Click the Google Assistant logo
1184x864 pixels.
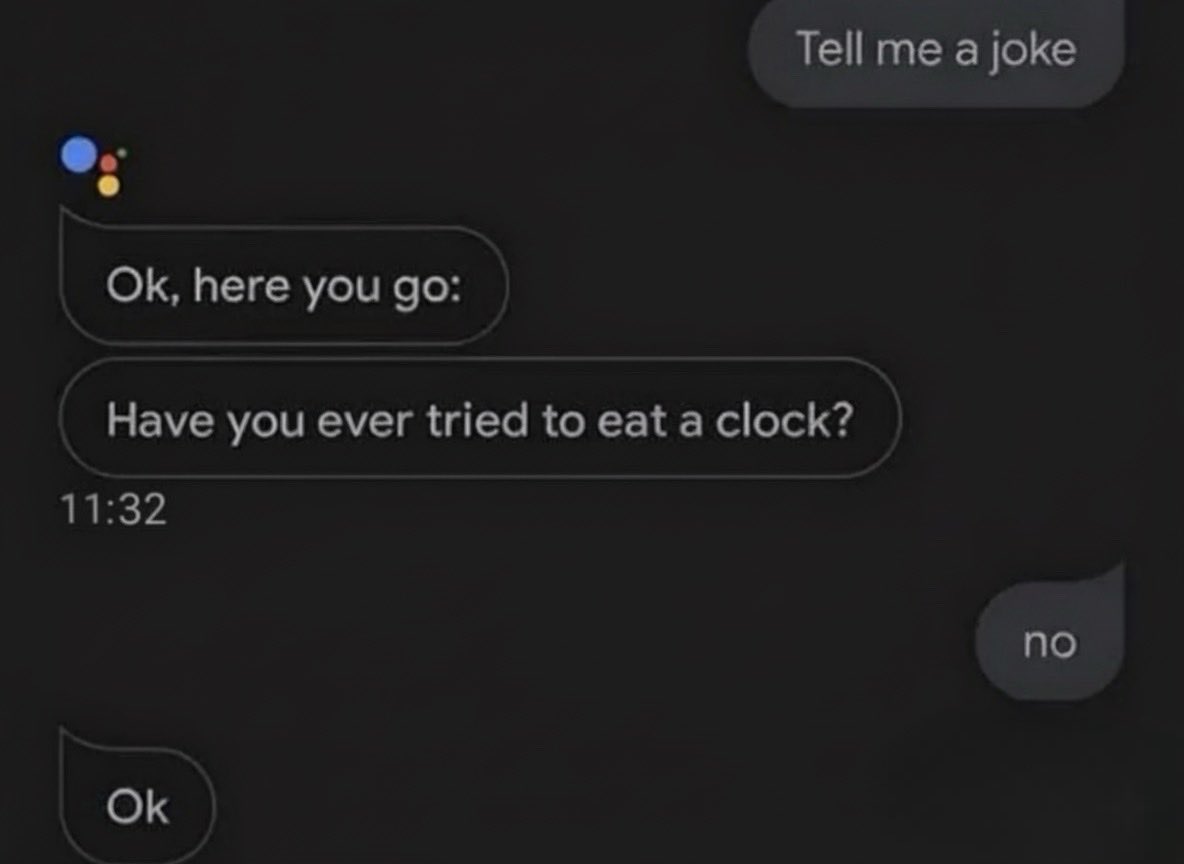click(94, 164)
